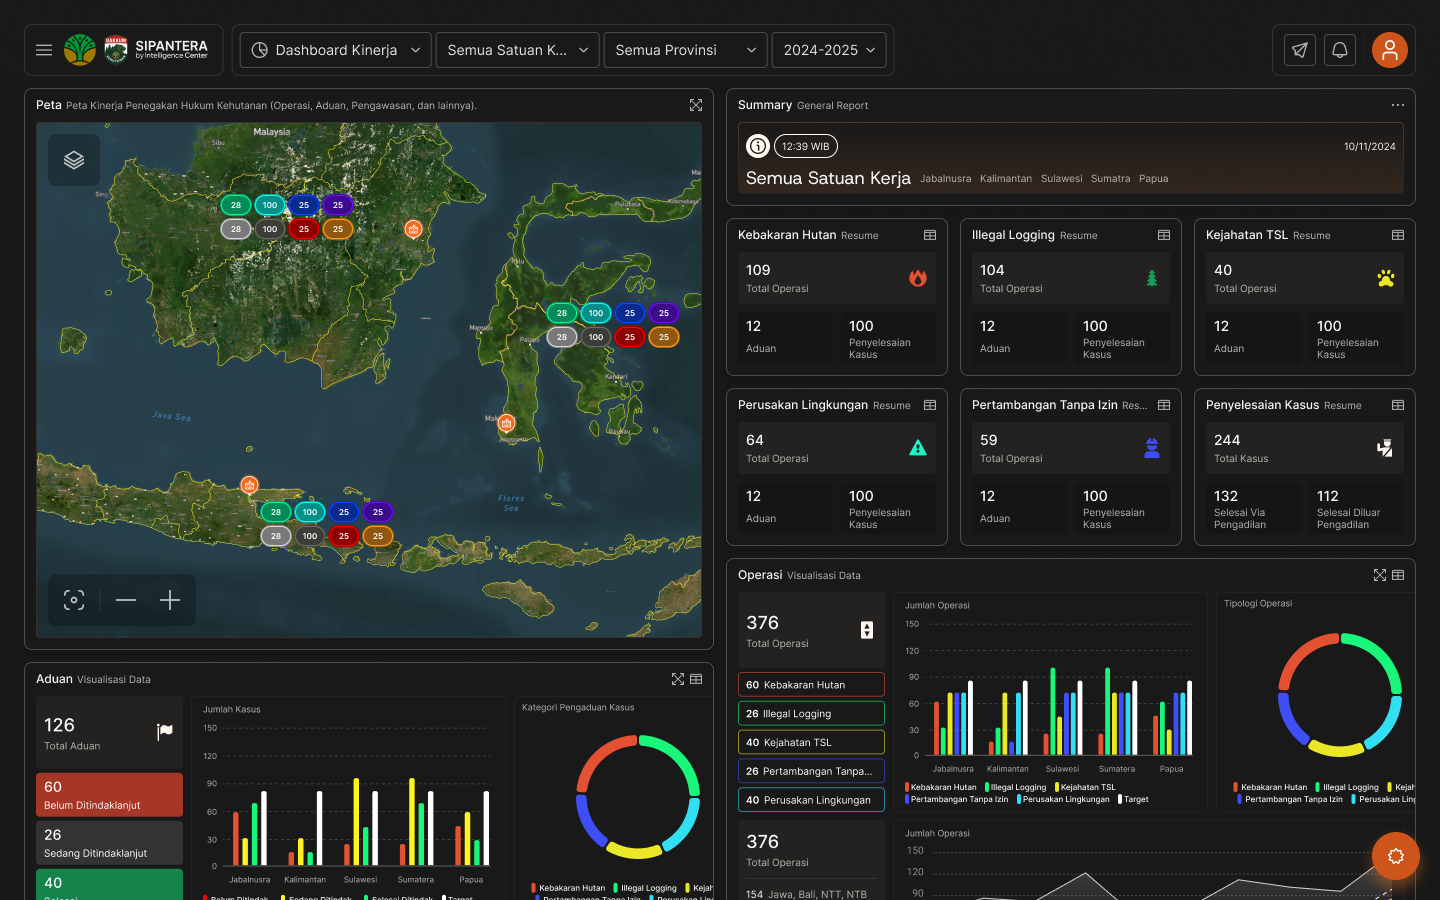The image size is (1440, 900).
Task: Click the recenter crosshair icon on the map
Action: pyautogui.click(x=73, y=600)
